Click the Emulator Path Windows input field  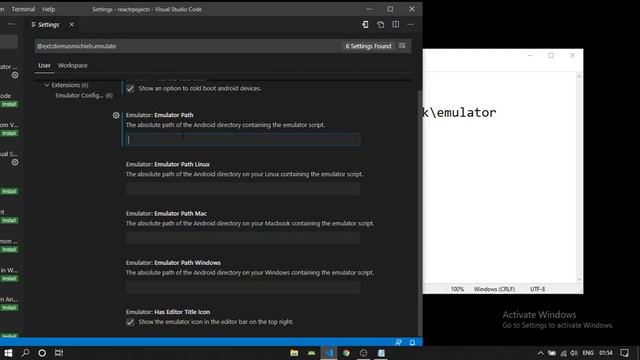(243, 287)
